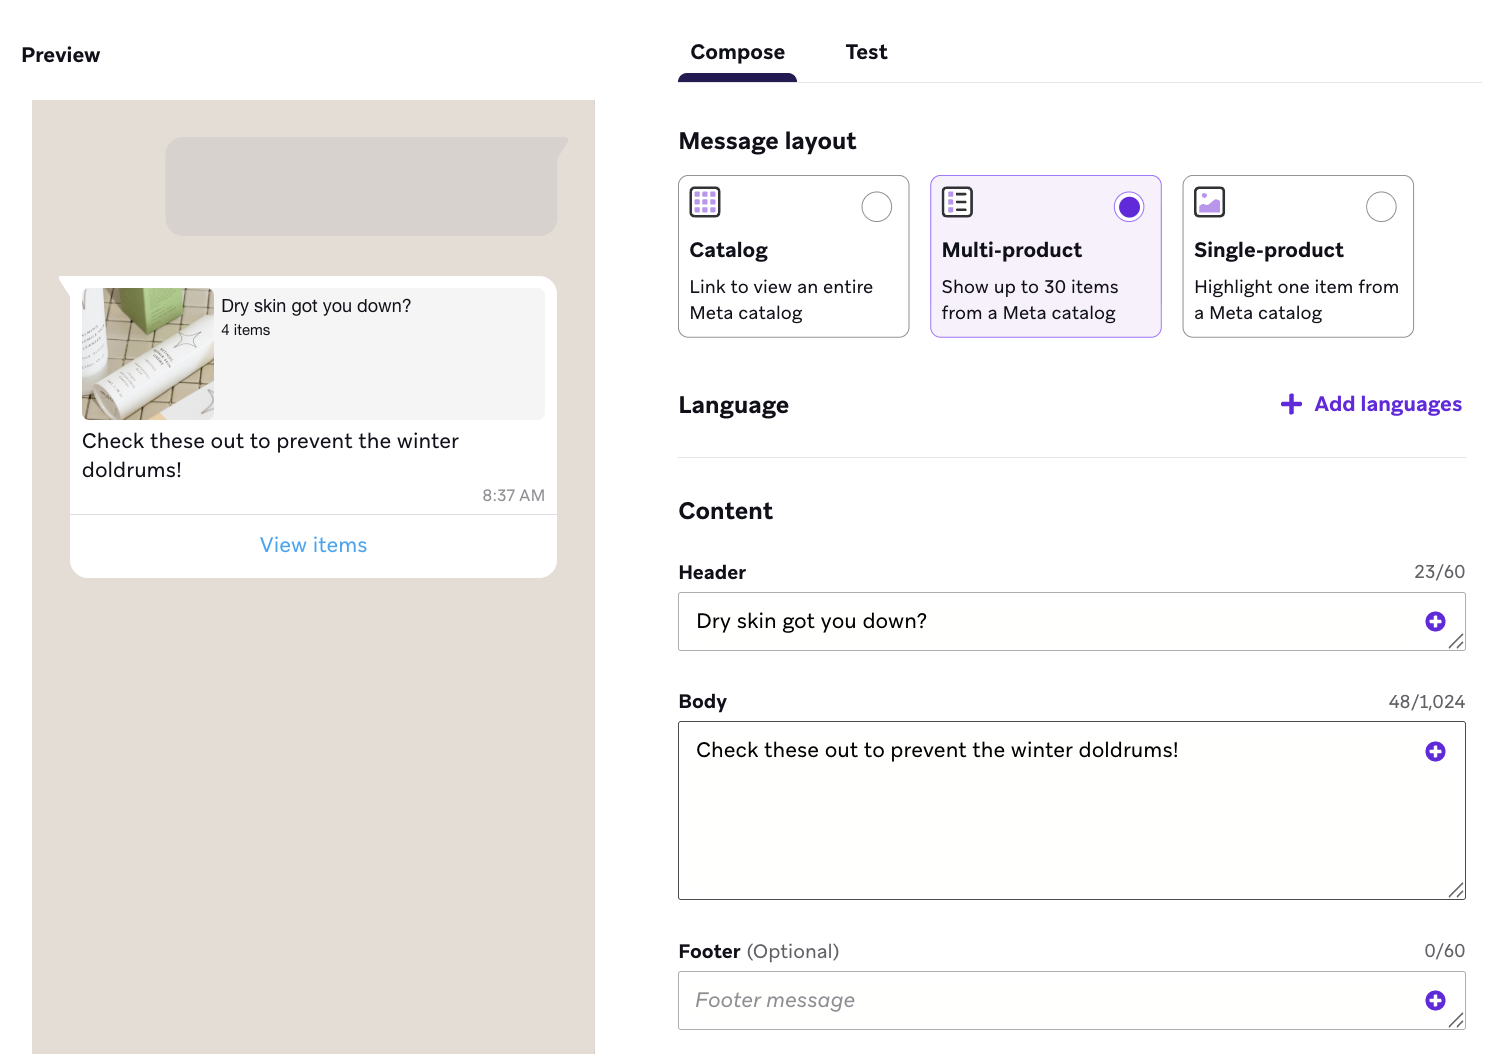This screenshot has width=1501, height=1054.
Task: Click the plus icon beside Add languages
Action: tap(1291, 404)
